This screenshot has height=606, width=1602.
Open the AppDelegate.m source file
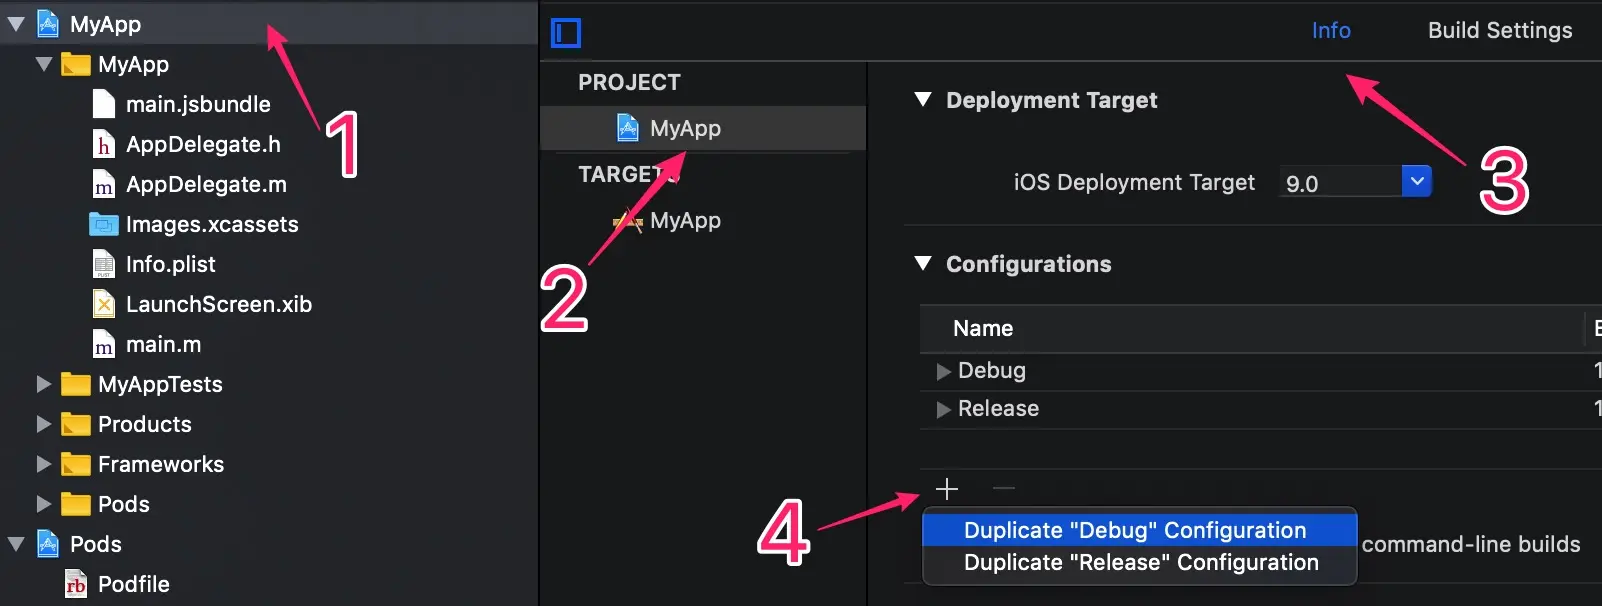[x=206, y=184]
